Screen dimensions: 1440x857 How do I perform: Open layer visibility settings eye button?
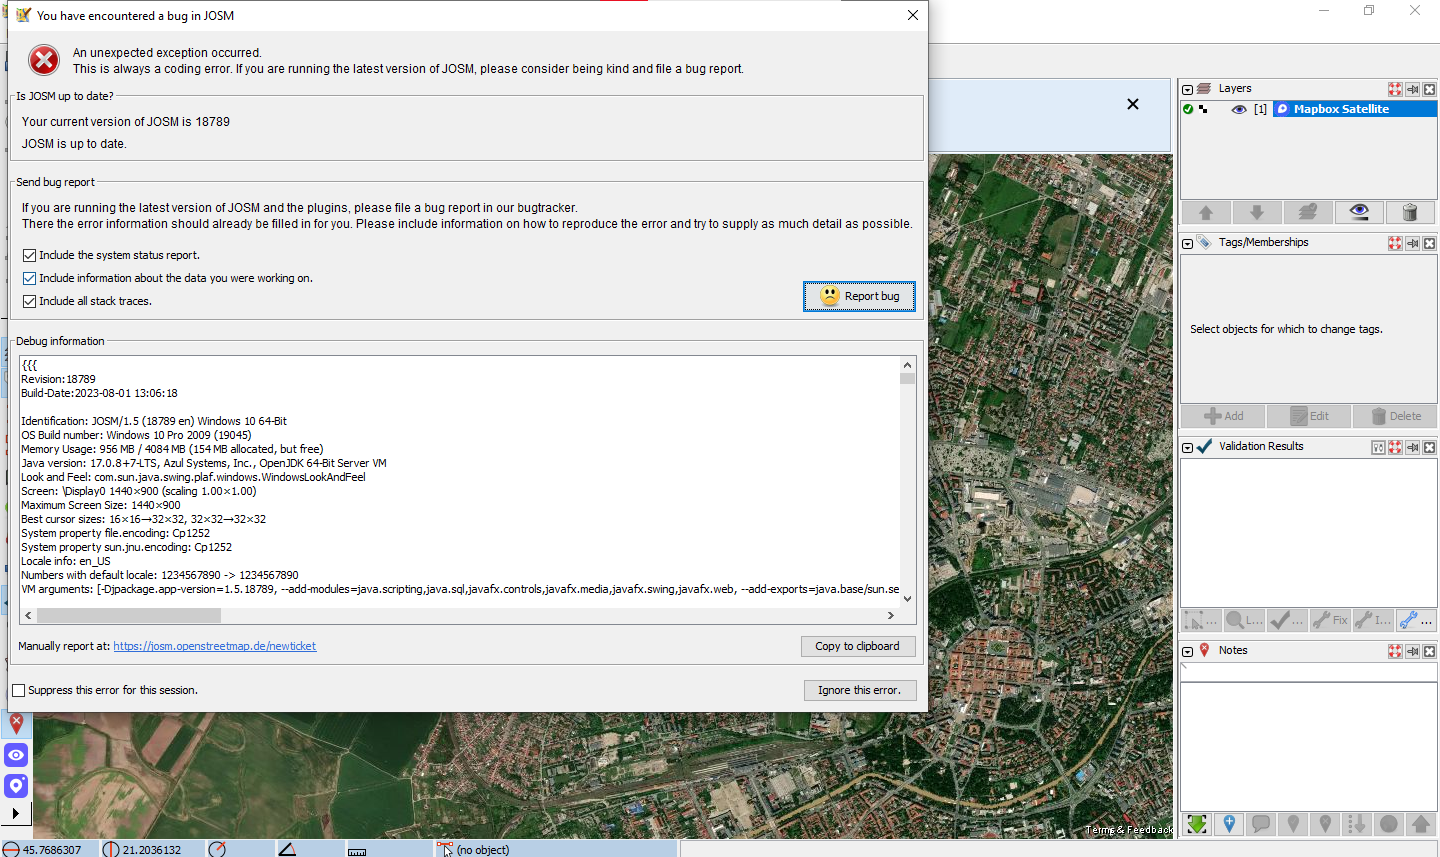(x=1358, y=213)
